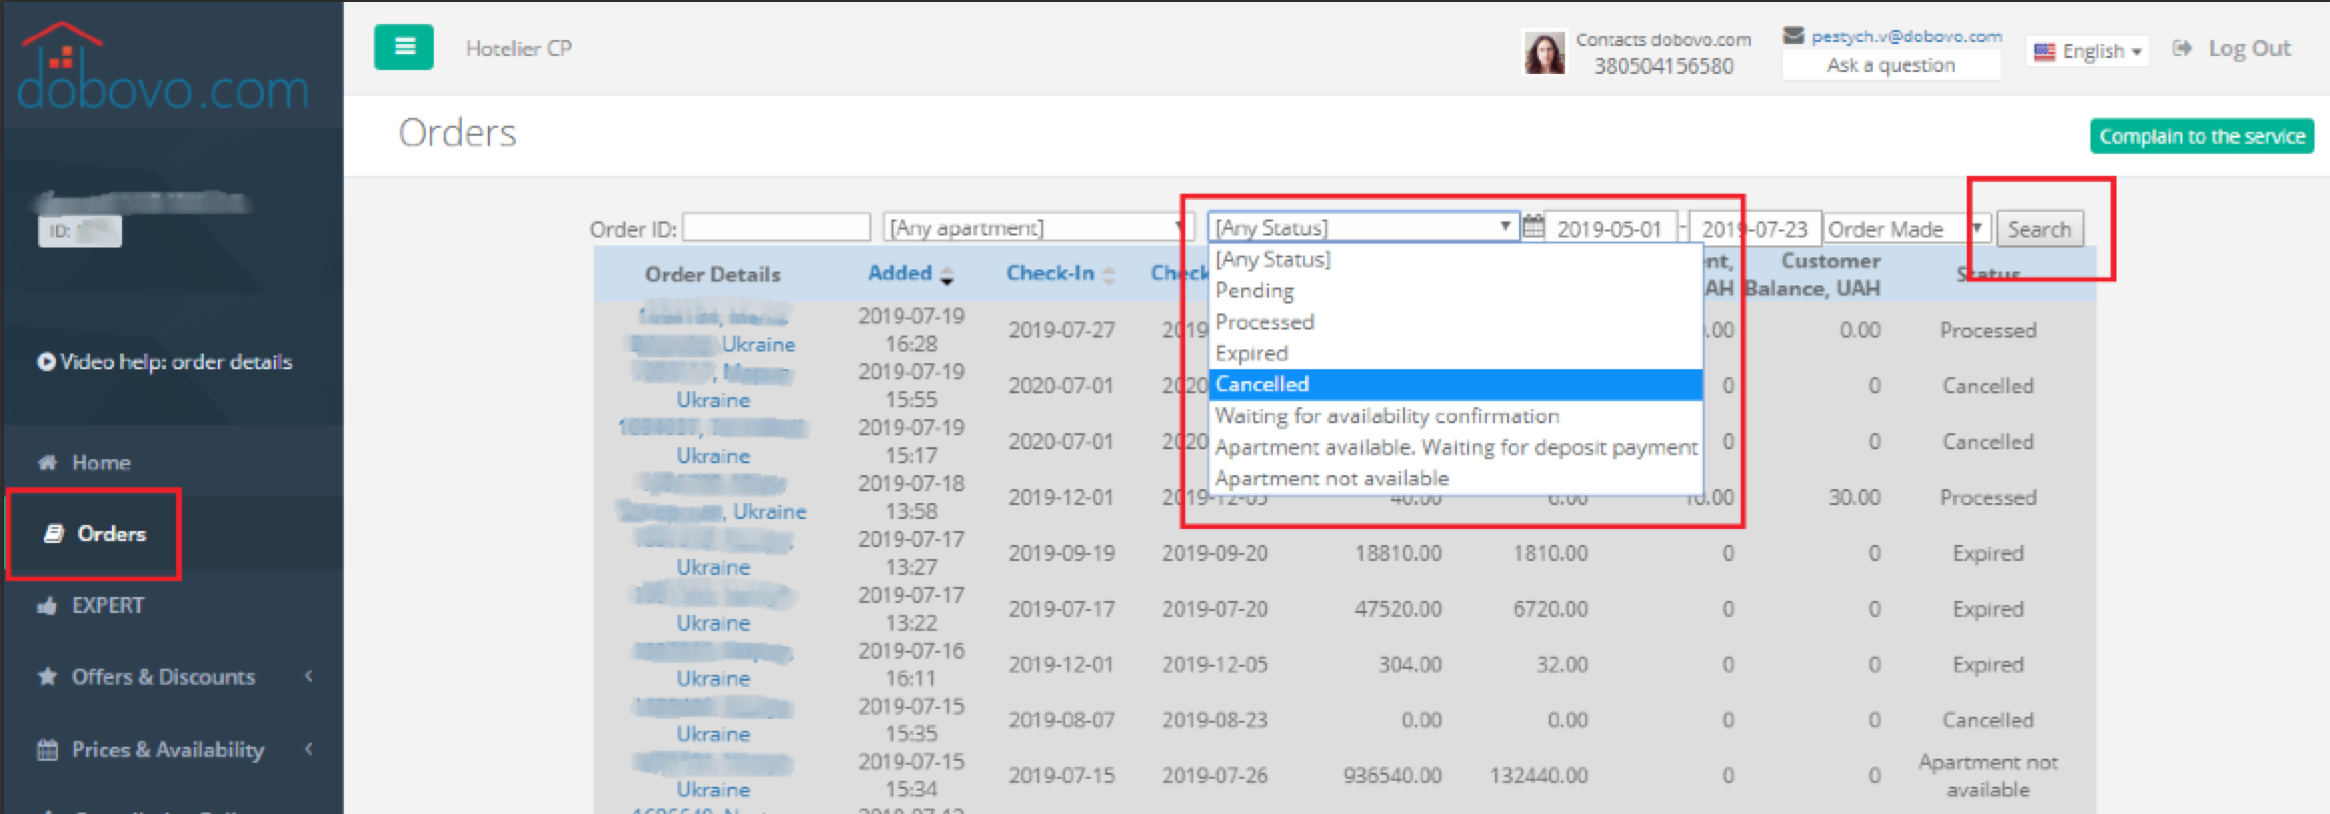Viewport: 2330px width, 814px height.
Task: Select the highlighted Cancelled status option
Action: pyautogui.click(x=1456, y=384)
